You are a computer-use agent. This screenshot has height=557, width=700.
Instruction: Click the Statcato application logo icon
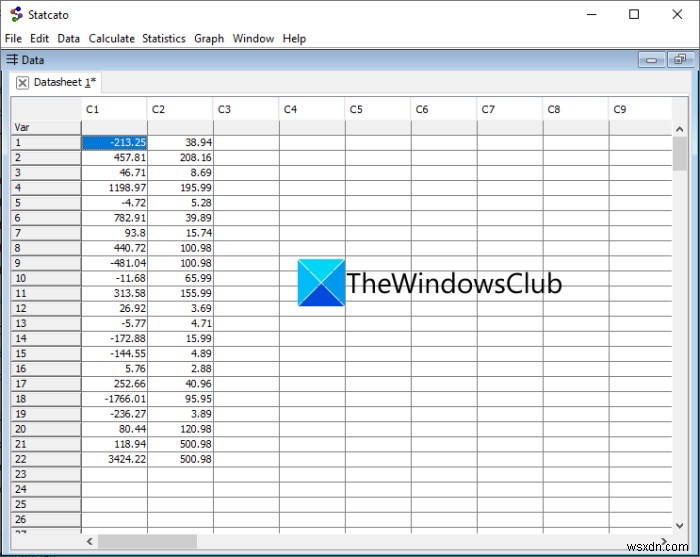point(17,14)
